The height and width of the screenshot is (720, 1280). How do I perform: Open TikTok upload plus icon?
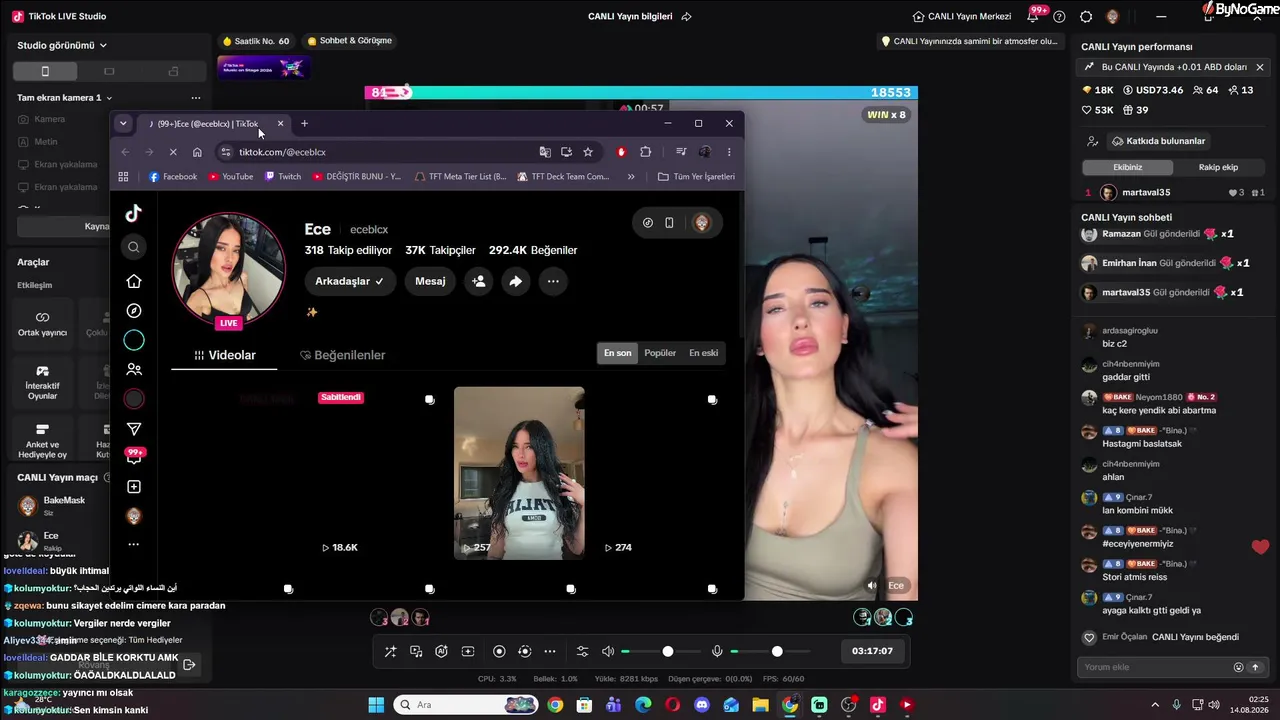(134, 487)
